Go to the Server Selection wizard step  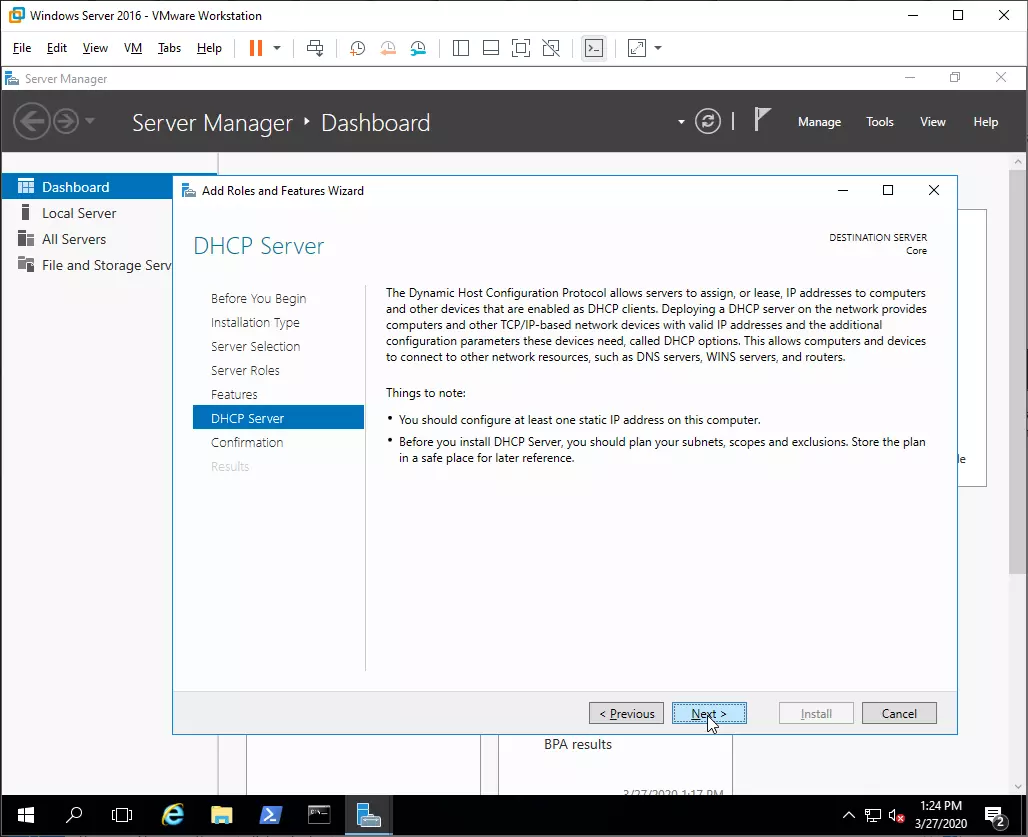pyautogui.click(x=256, y=346)
